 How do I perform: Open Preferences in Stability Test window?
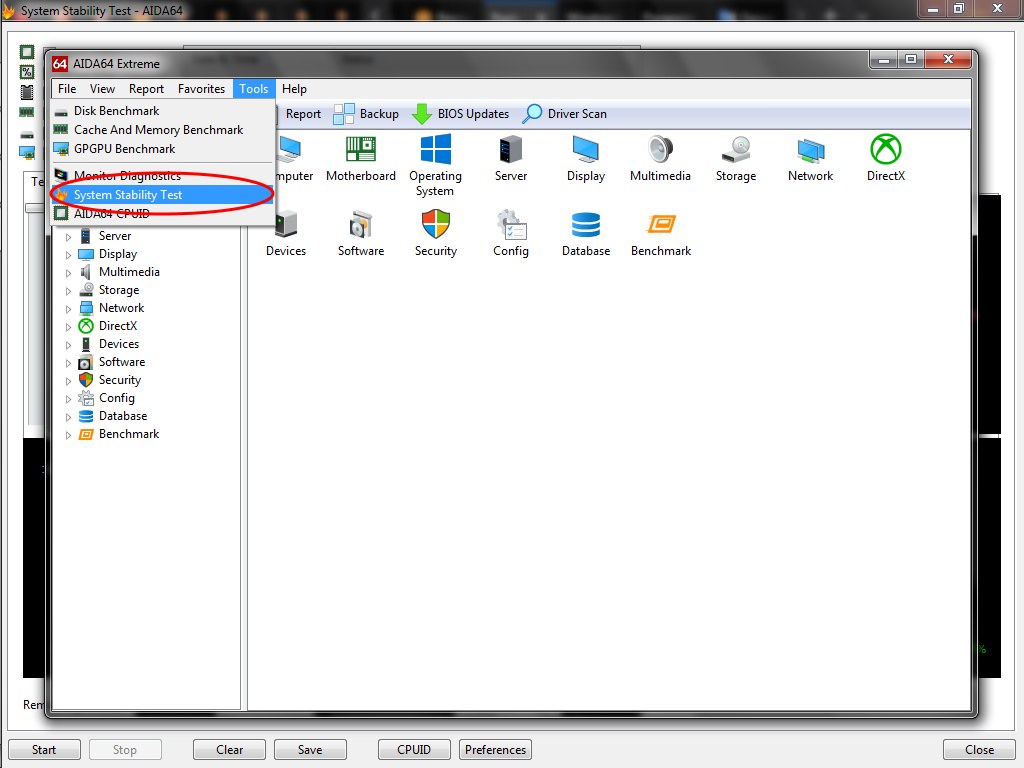(x=495, y=750)
